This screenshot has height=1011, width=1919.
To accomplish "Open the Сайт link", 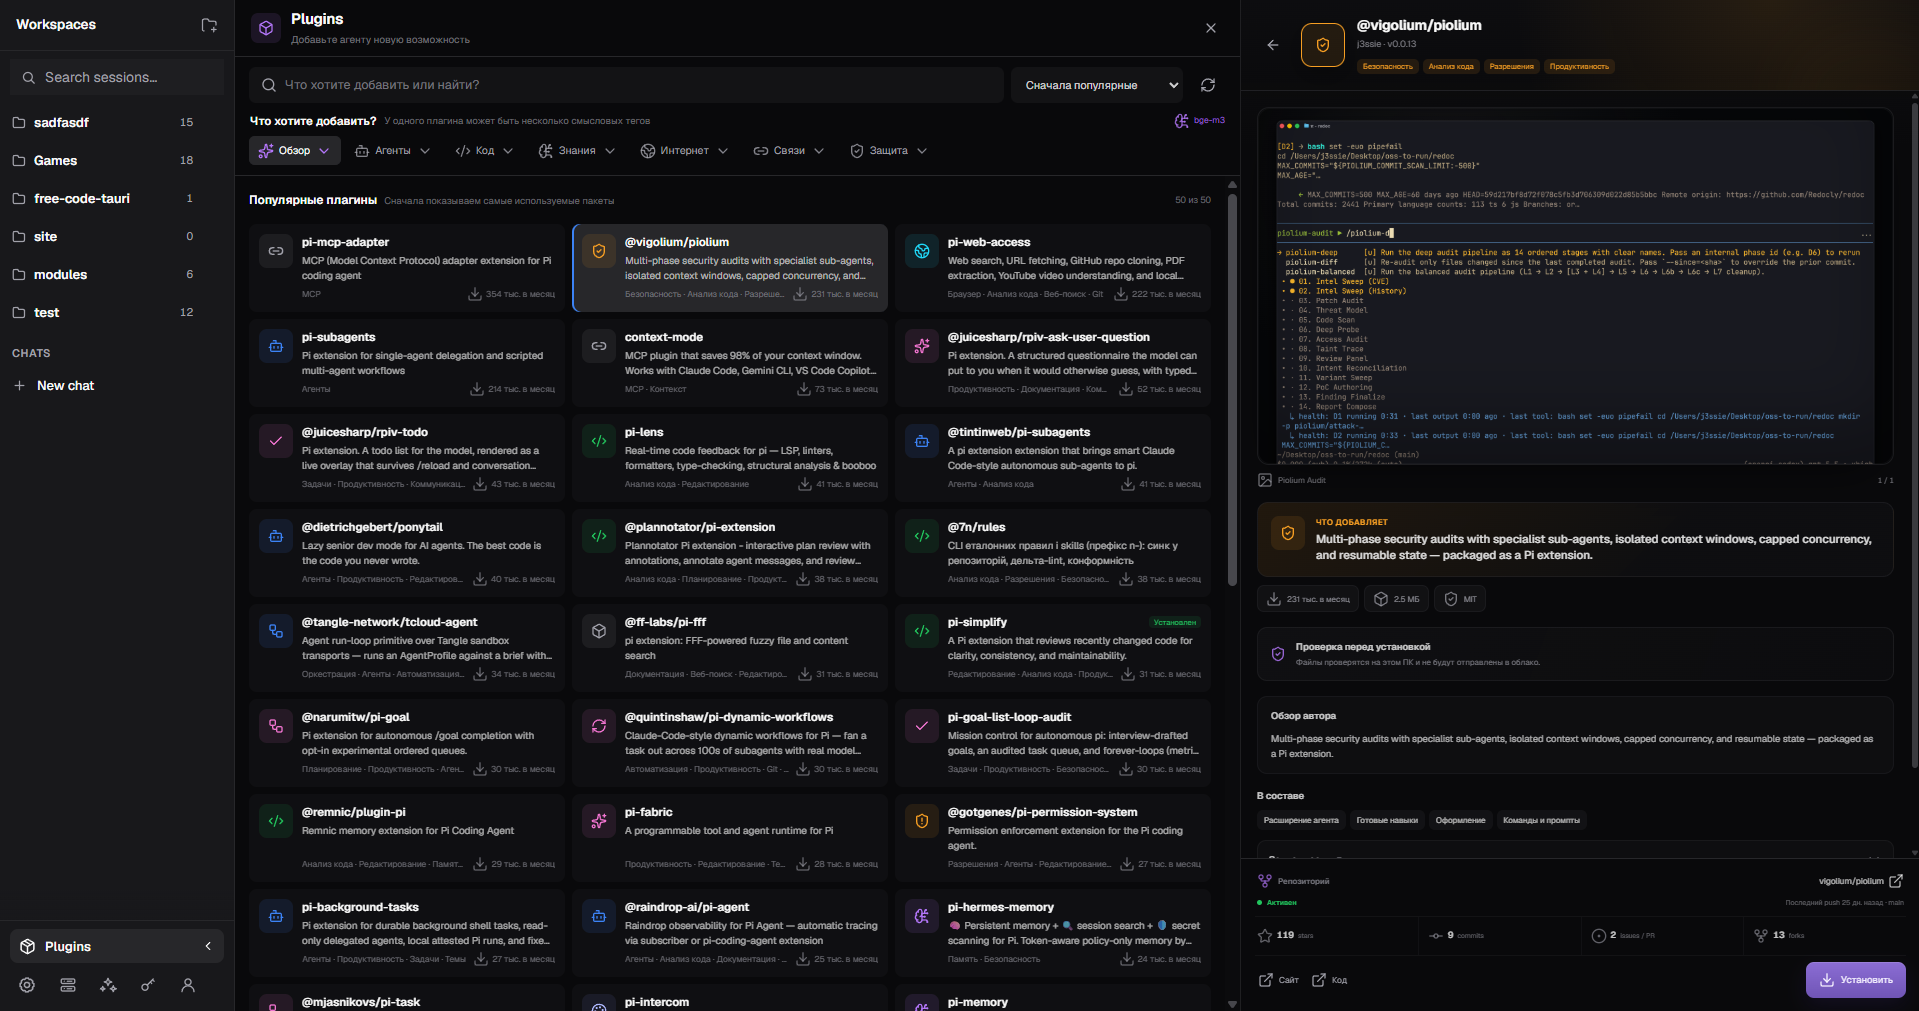I will [x=1279, y=980].
